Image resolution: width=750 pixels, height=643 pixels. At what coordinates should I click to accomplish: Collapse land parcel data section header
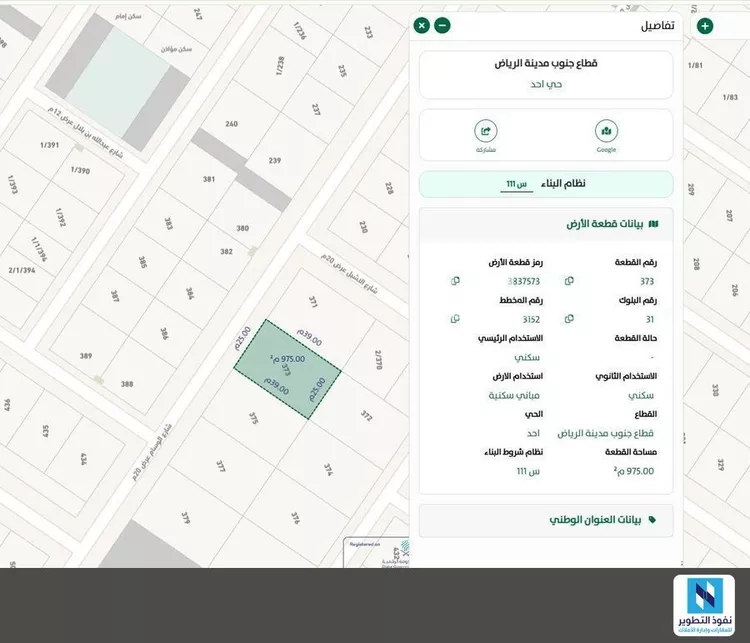coord(546,224)
